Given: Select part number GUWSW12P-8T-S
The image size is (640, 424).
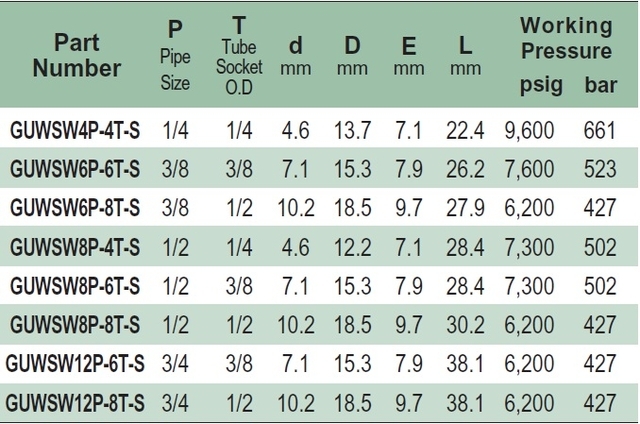Looking at the screenshot, I should click(x=75, y=403).
